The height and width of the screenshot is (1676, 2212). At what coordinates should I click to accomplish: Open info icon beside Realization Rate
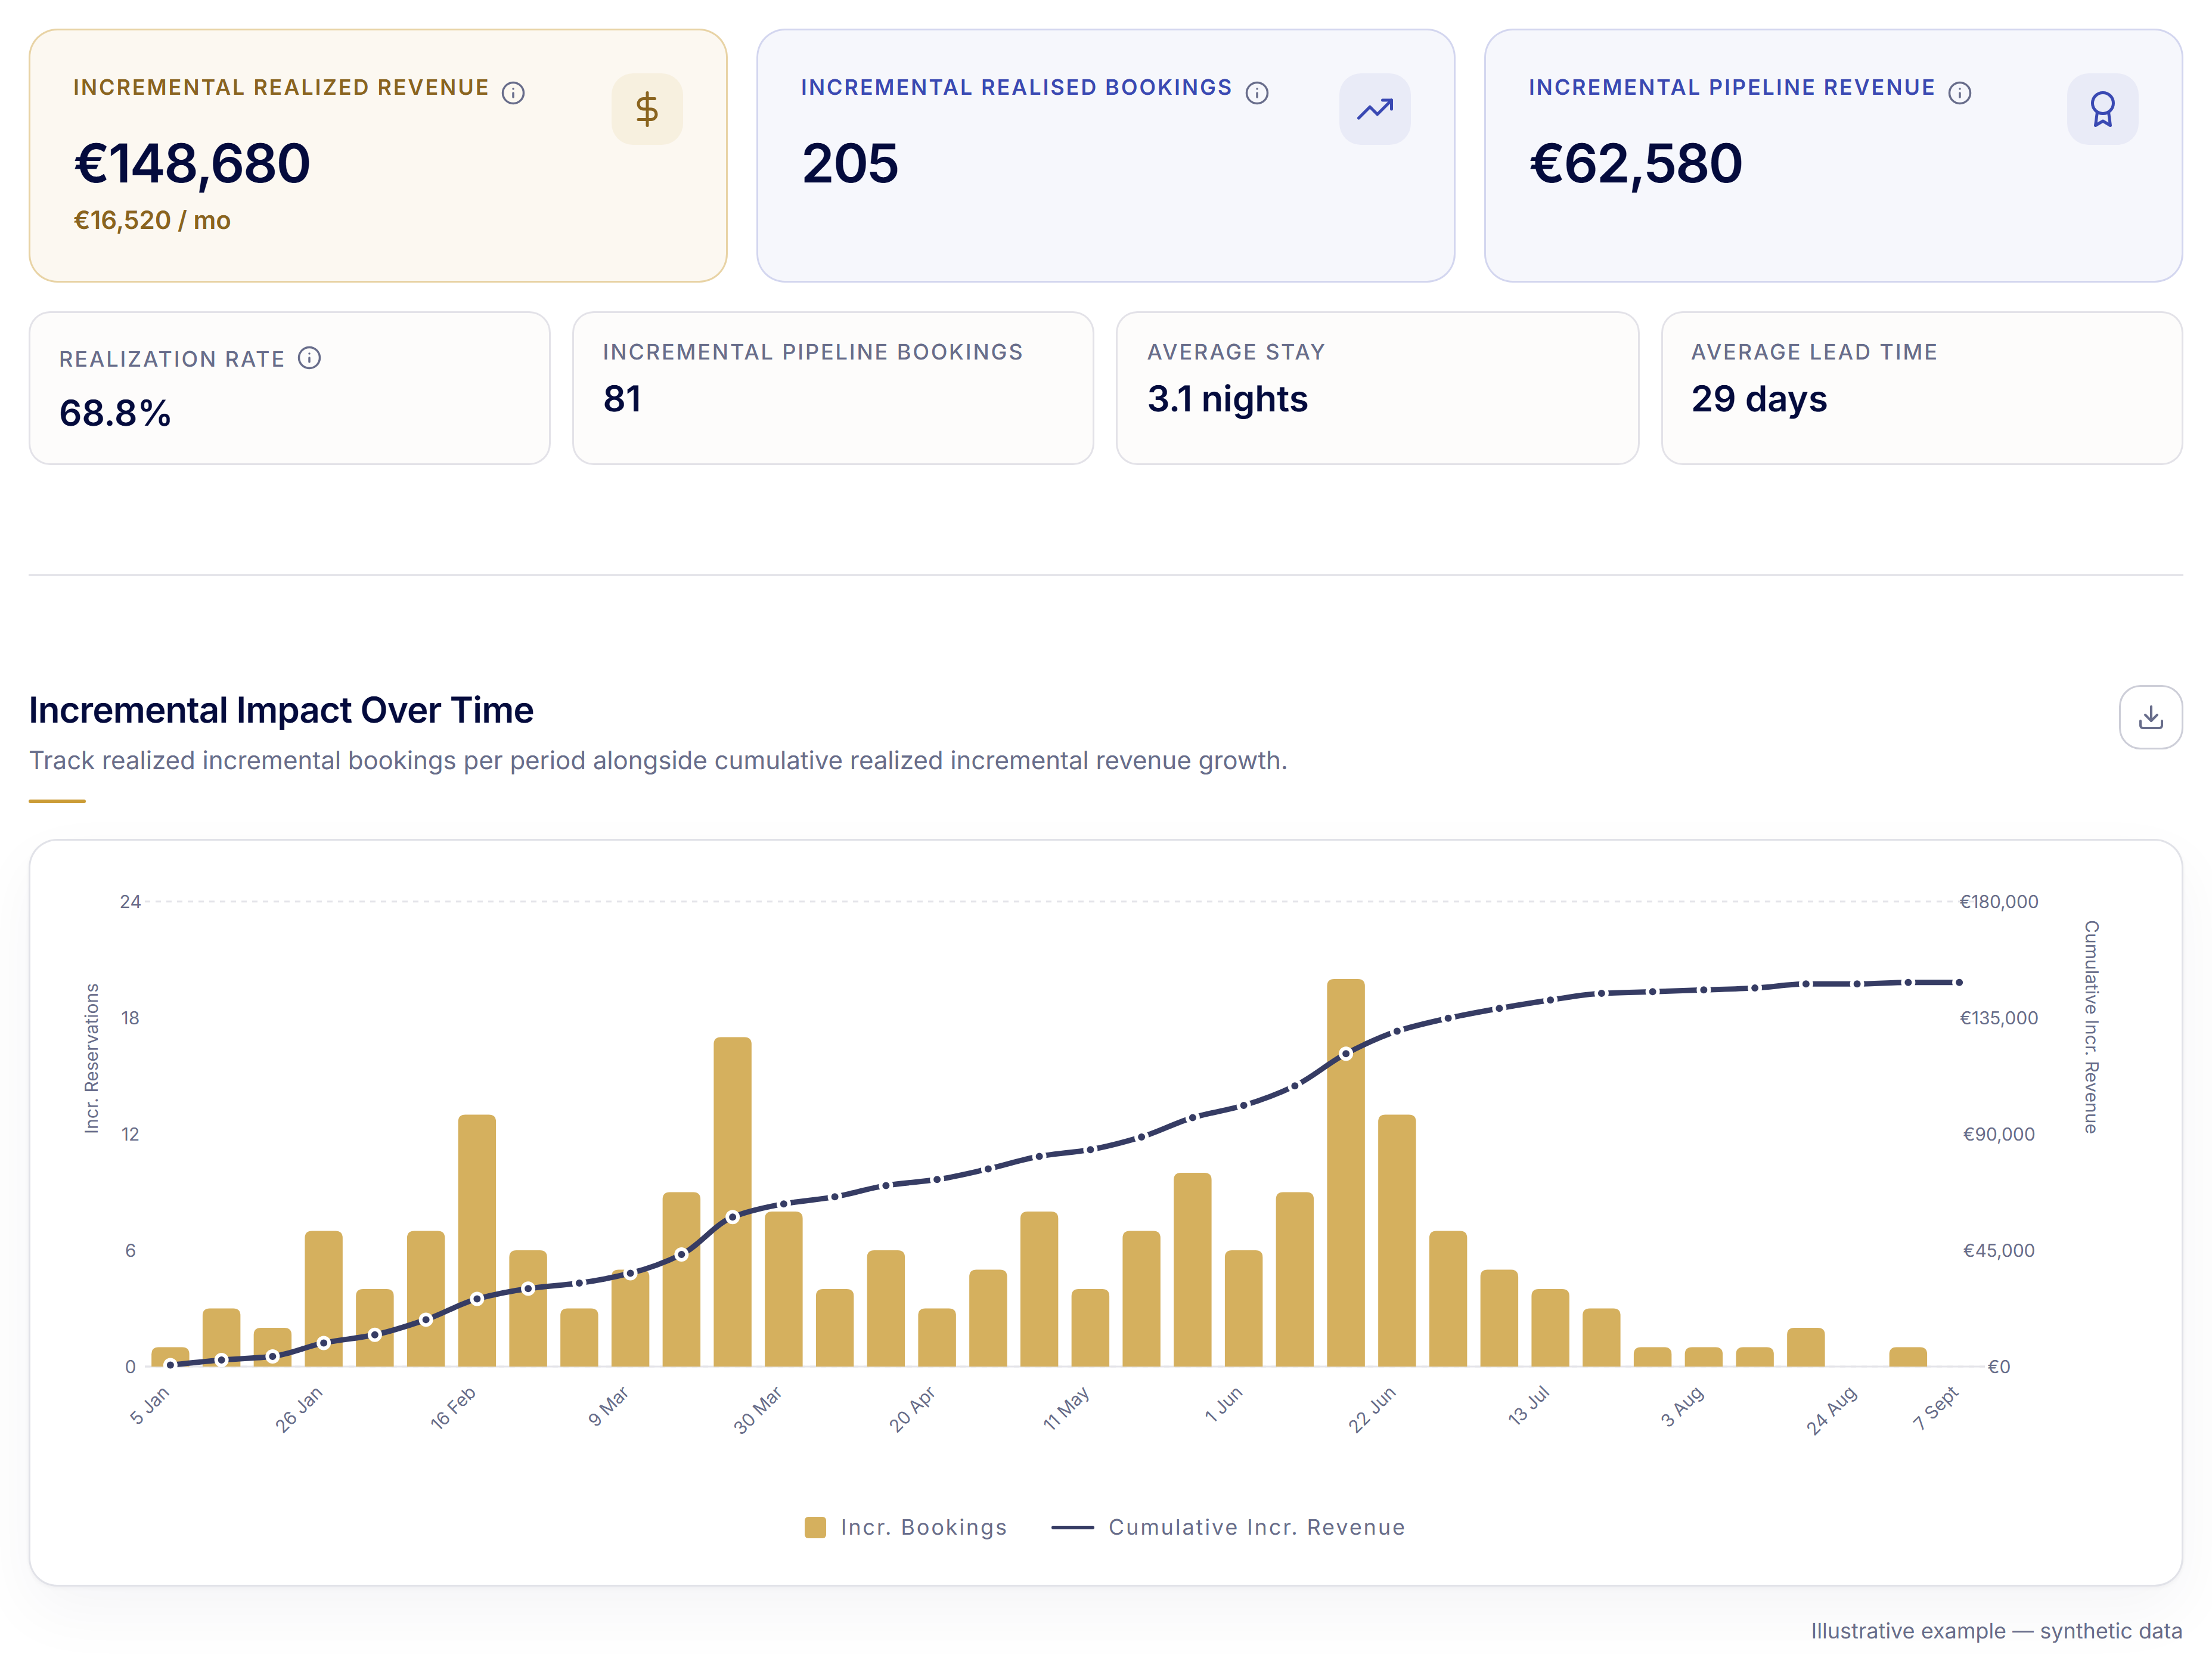pyautogui.click(x=310, y=358)
